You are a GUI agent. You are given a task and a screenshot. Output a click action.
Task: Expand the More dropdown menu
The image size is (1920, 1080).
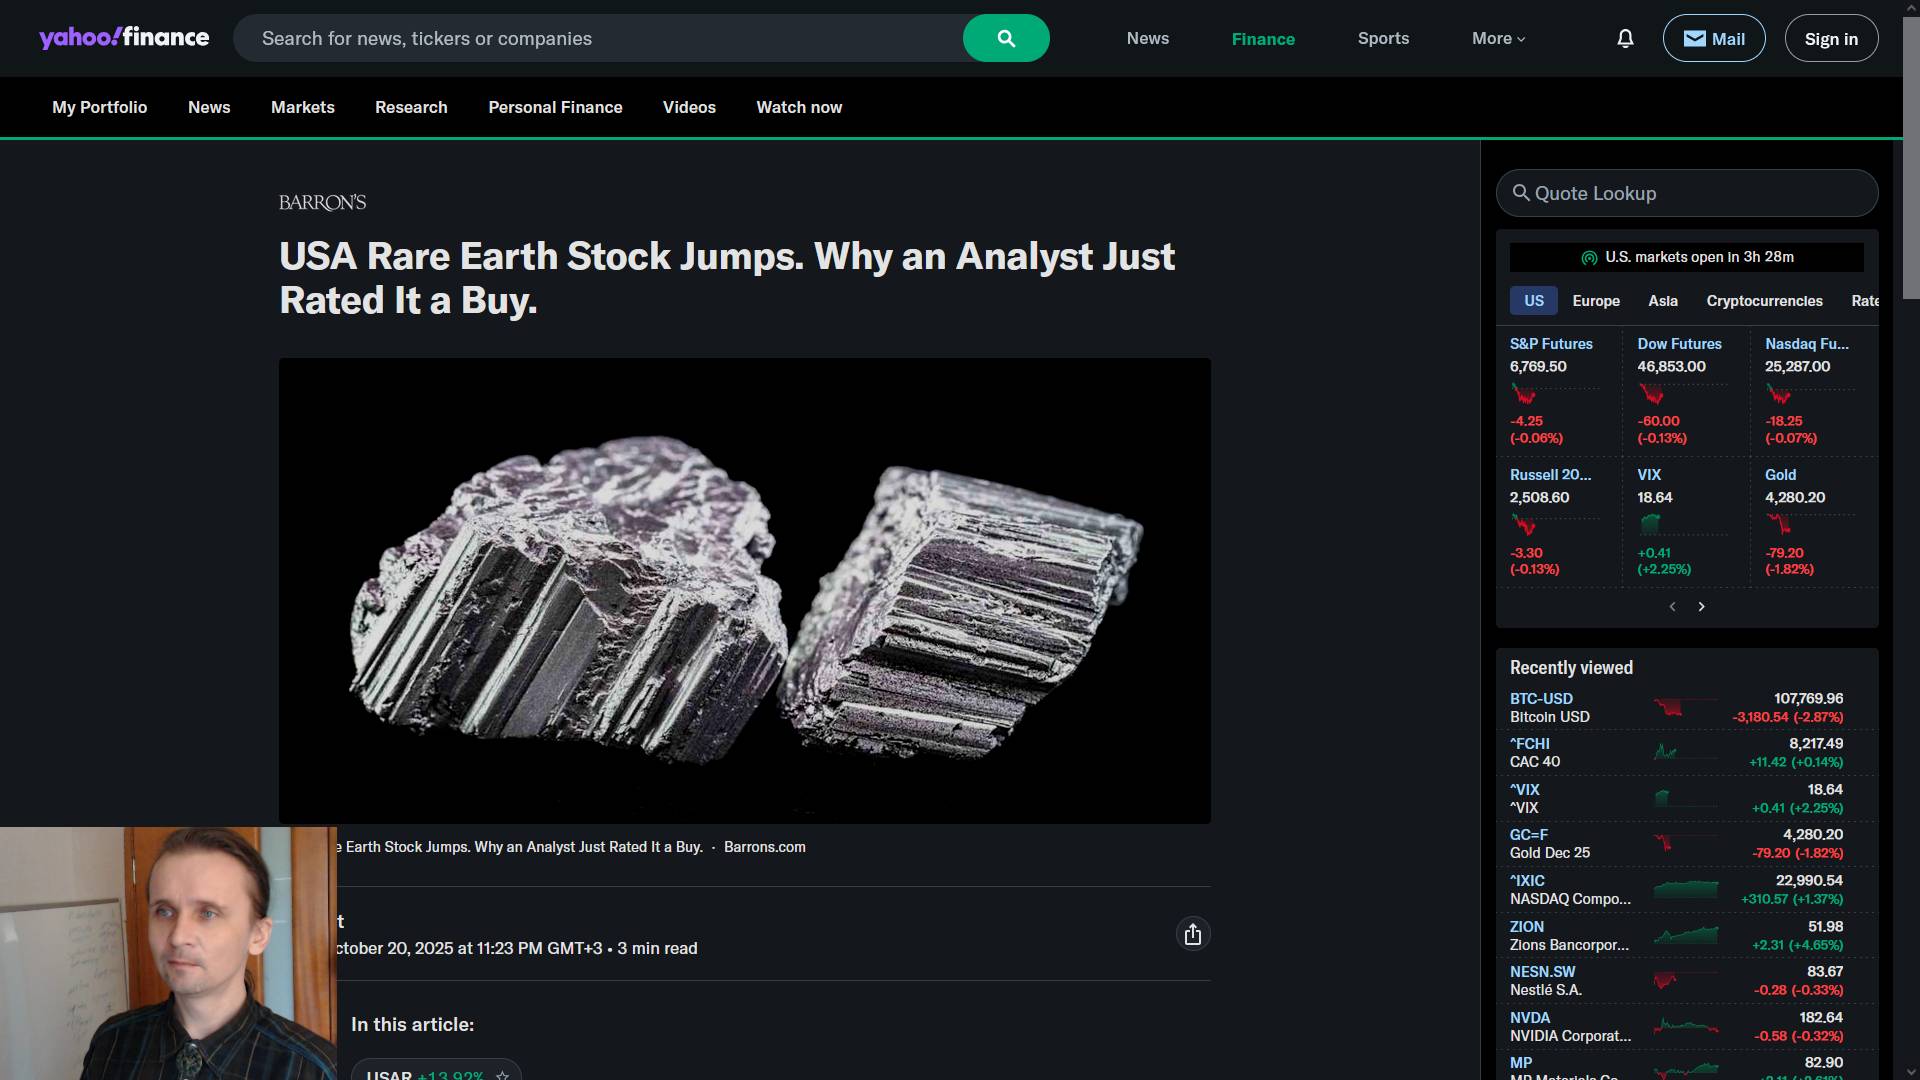click(1498, 39)
